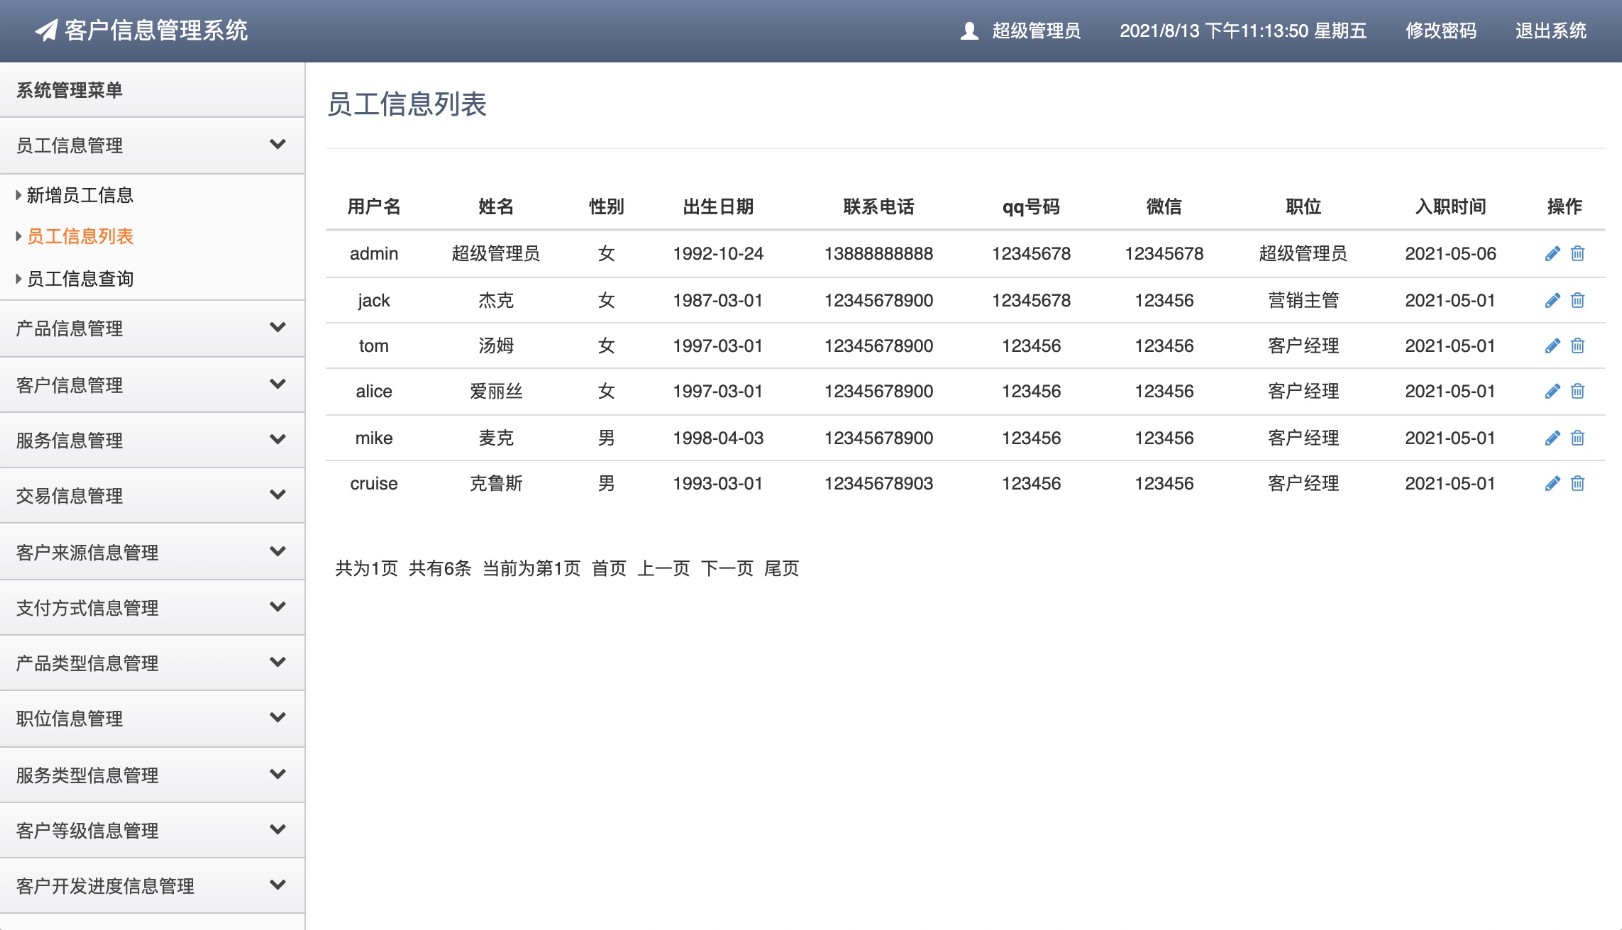Viewport: 1622px width, 930px height.
Task: Edit the tom row with pencil icon
Action: (1552, 346)
